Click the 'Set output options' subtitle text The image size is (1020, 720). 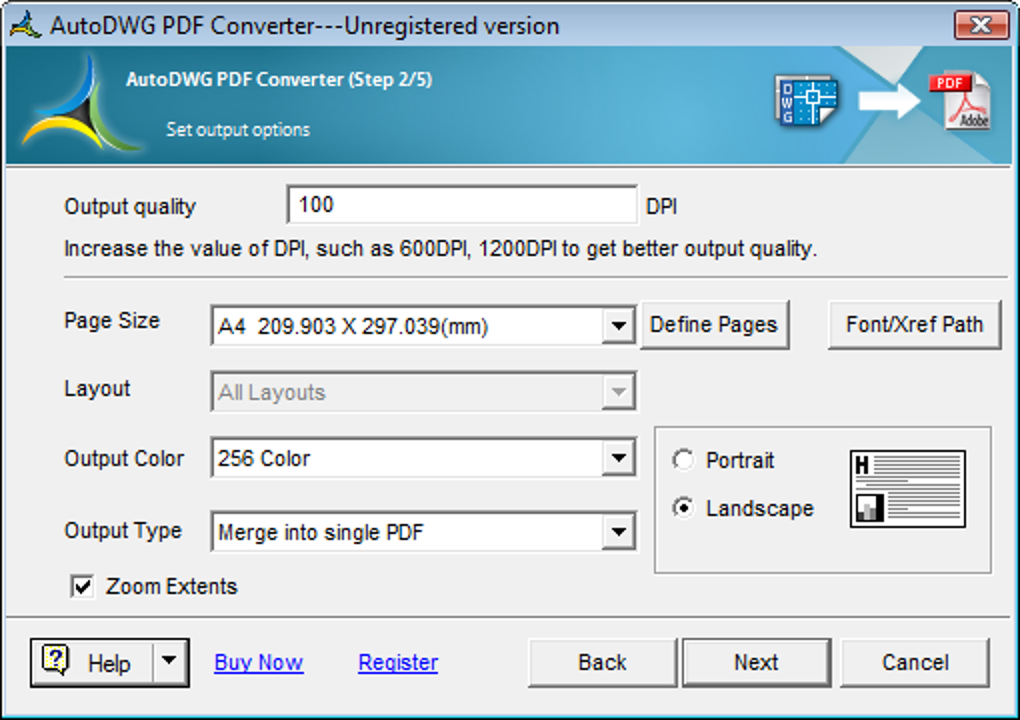[x=238, y=129]
